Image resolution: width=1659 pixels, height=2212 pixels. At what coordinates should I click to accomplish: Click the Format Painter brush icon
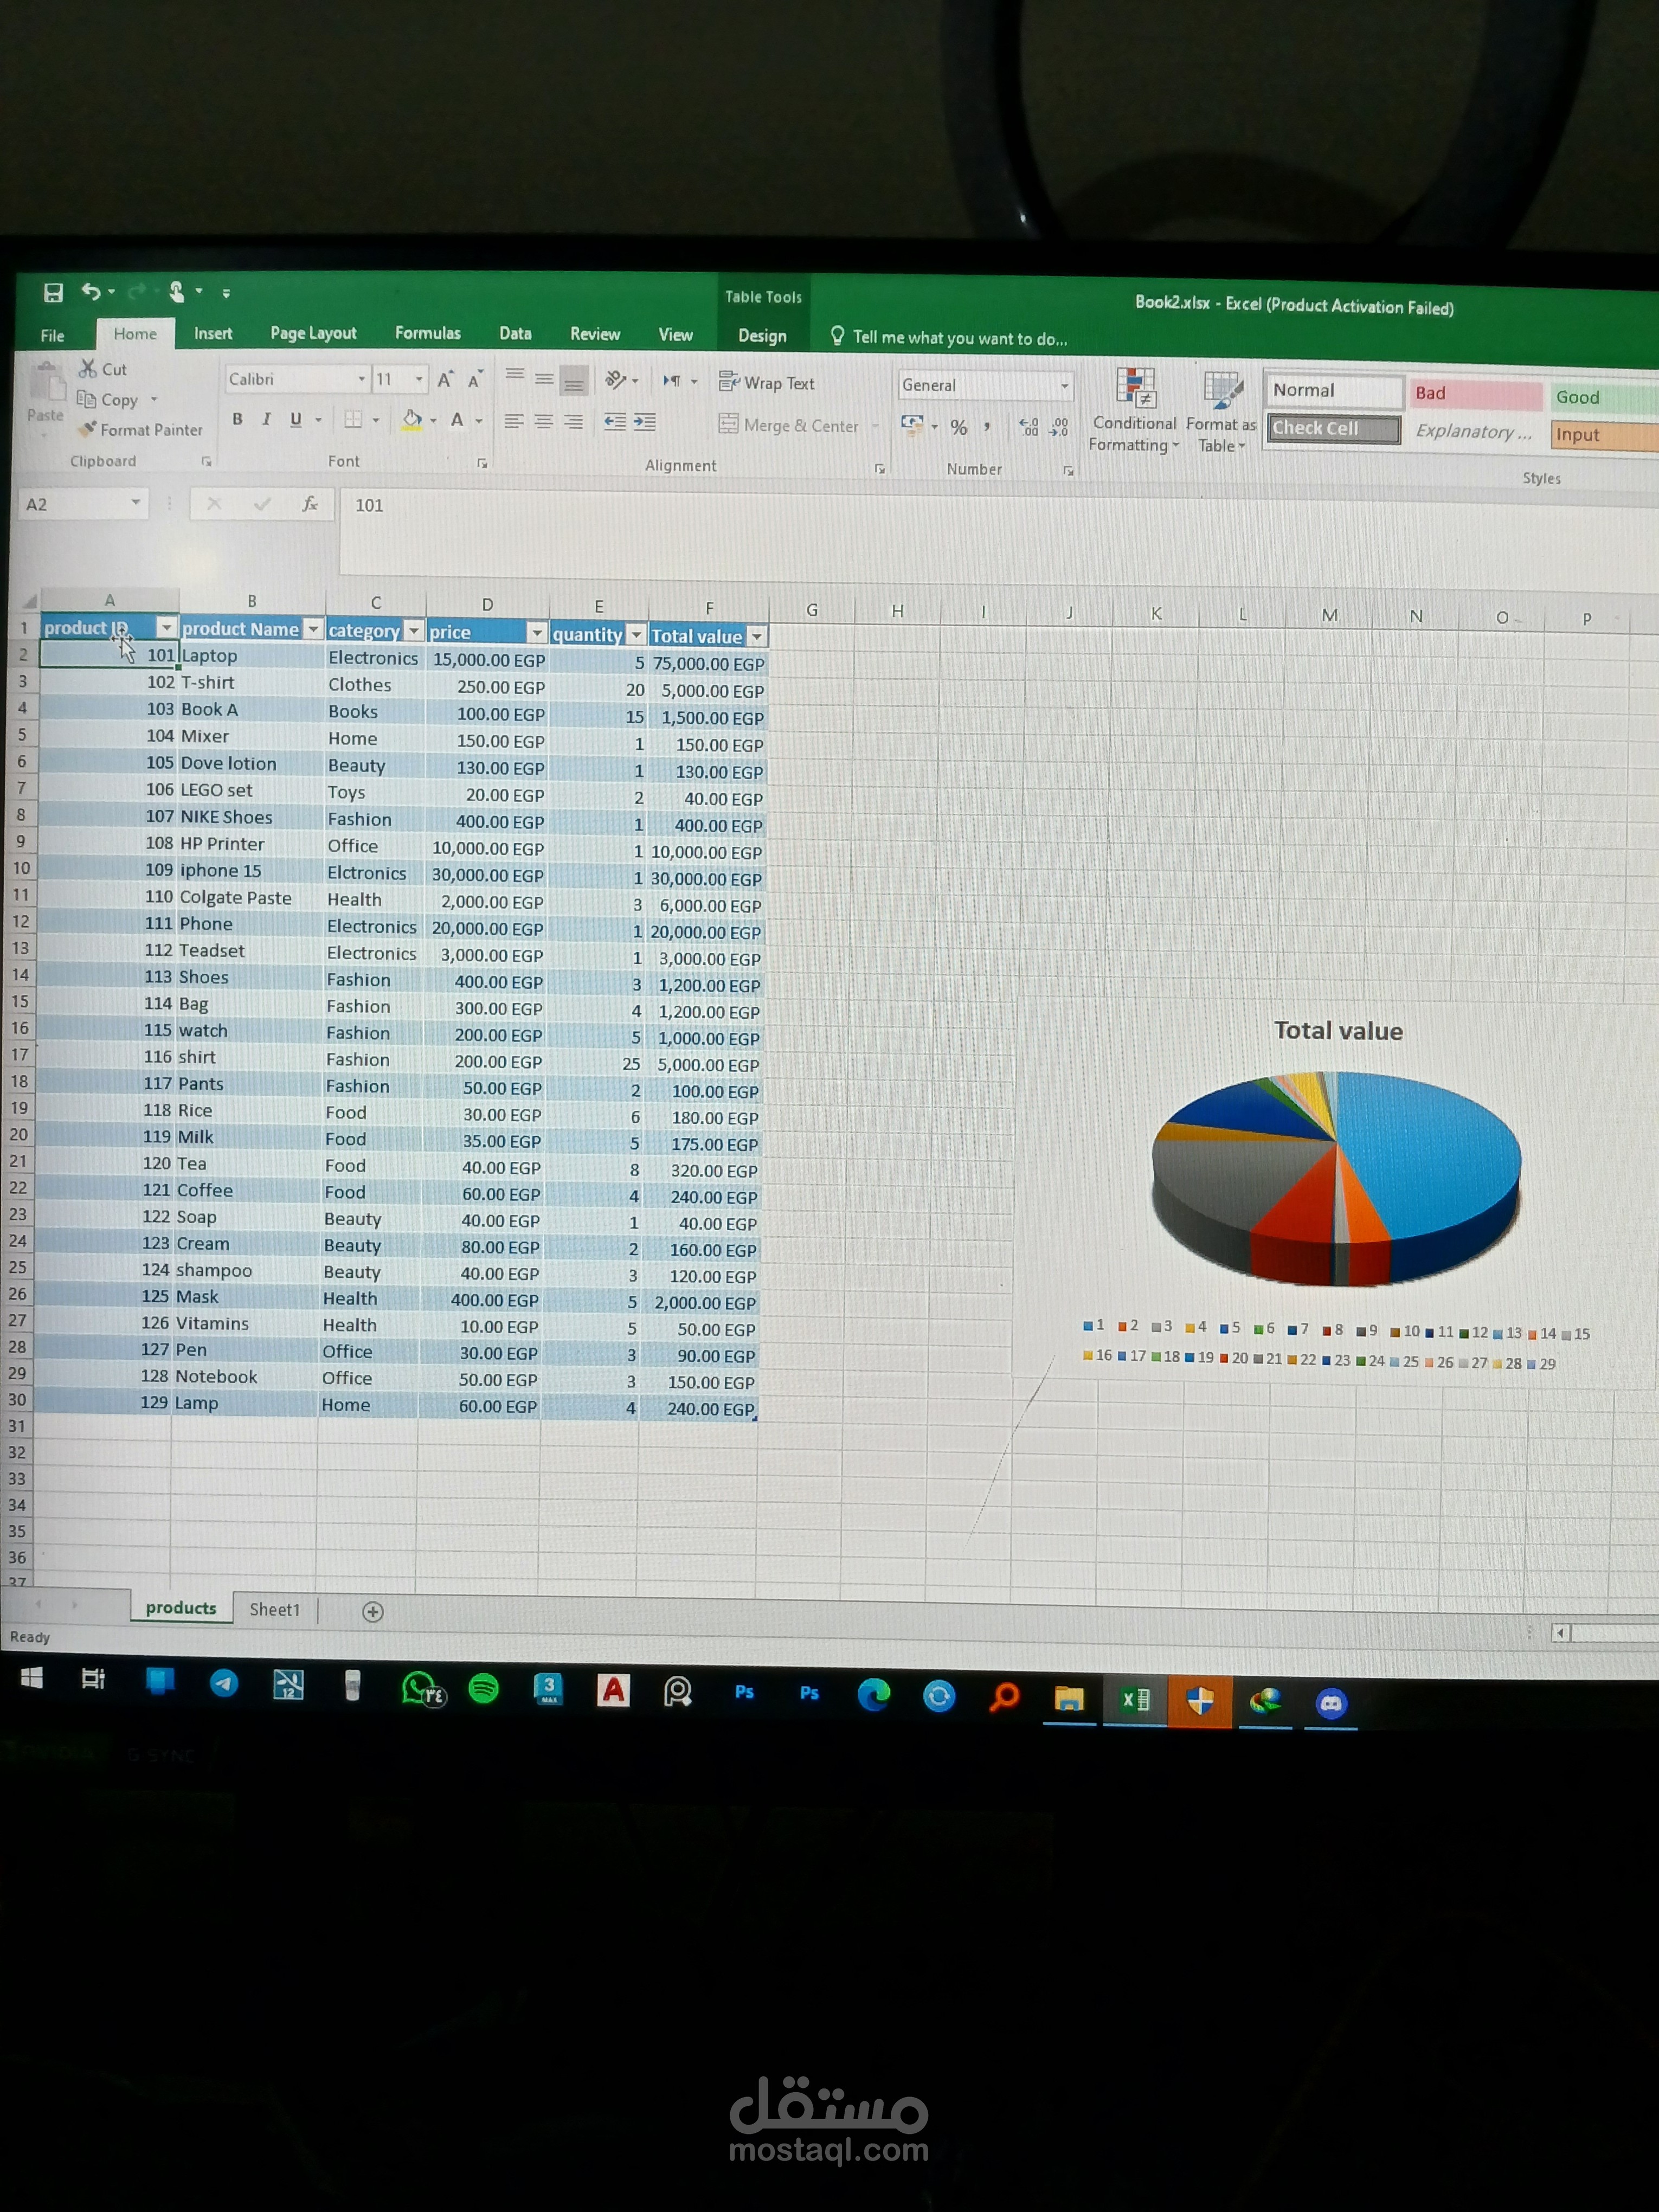click(89, 429)
